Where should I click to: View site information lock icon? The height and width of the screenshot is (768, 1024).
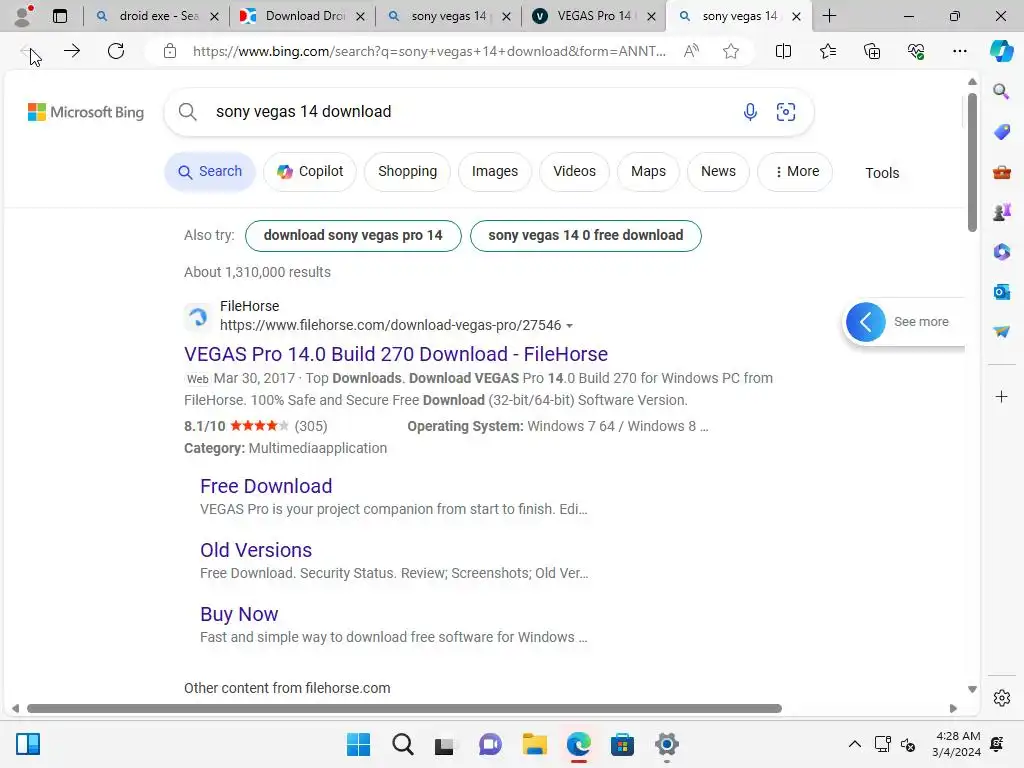click(170, 51)
